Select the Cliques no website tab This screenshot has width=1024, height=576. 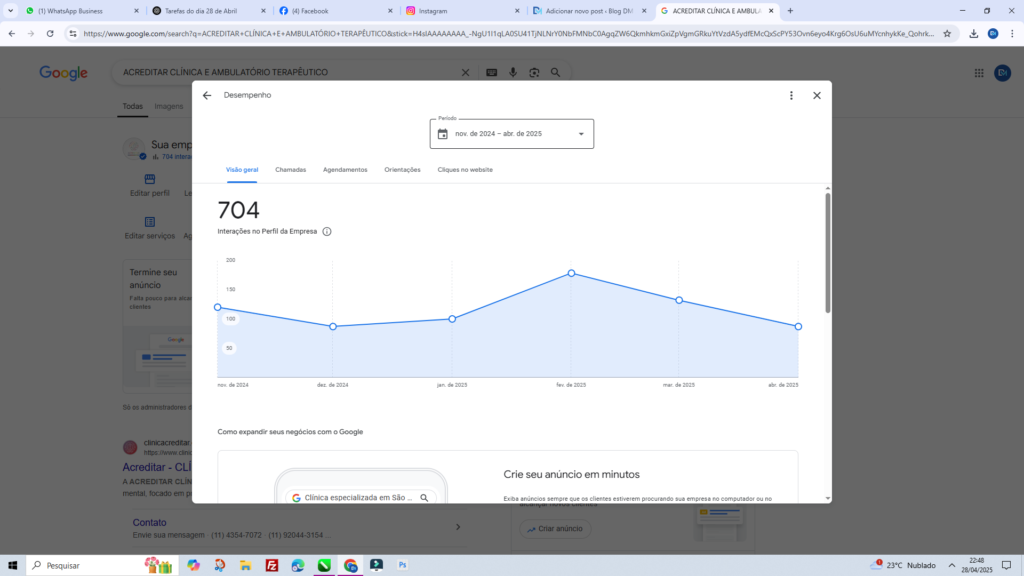465,170
